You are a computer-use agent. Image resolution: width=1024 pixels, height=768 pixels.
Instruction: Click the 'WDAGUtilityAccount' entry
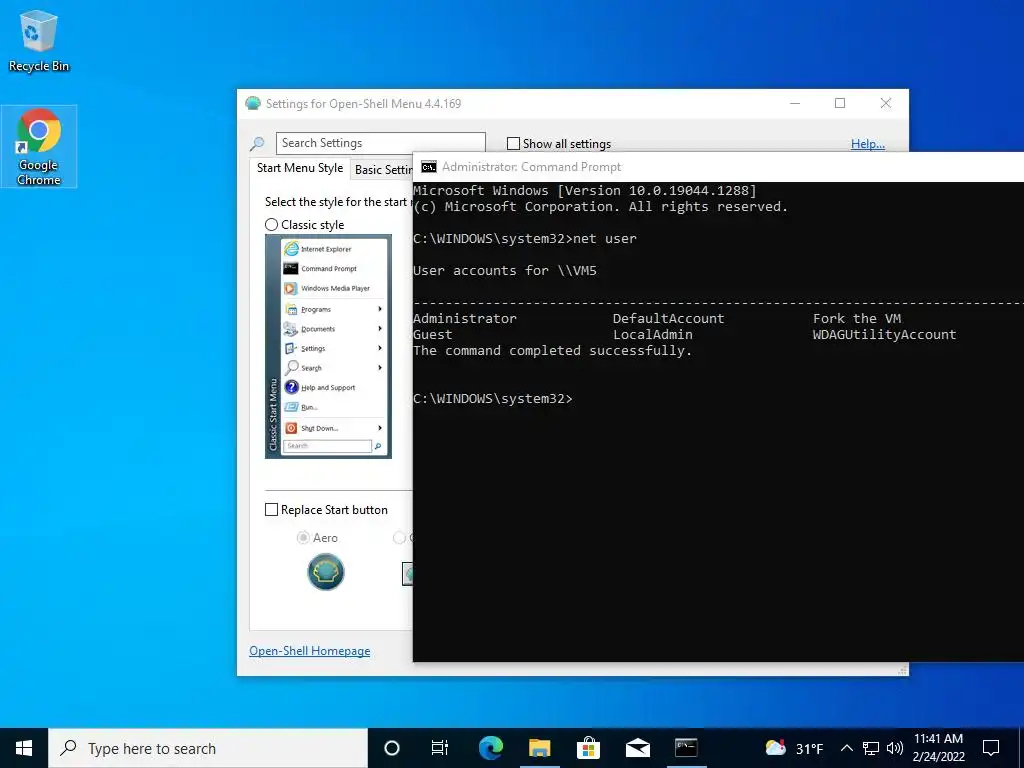[884, 334]
